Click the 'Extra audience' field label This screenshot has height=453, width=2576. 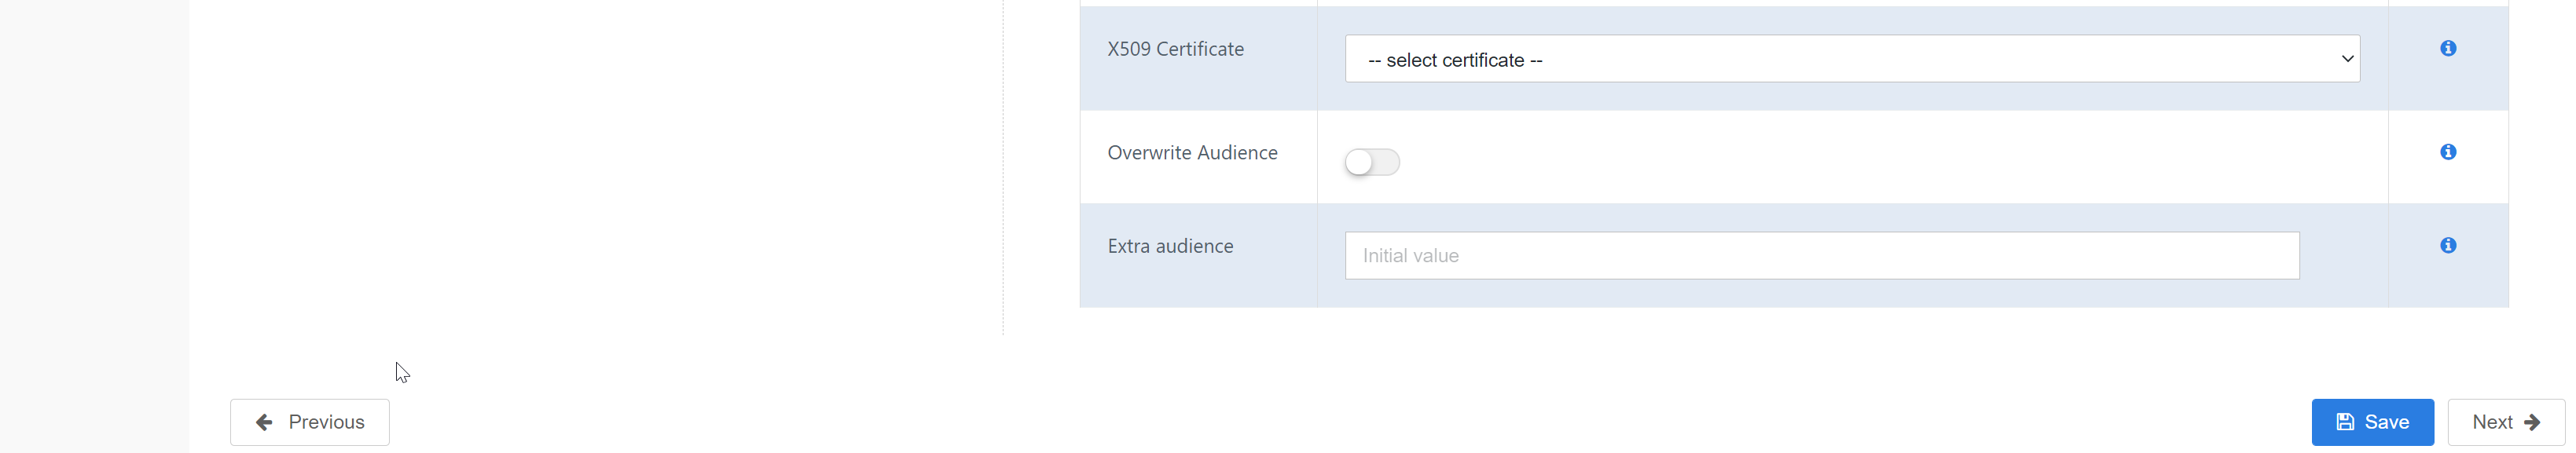(1170, 246)
